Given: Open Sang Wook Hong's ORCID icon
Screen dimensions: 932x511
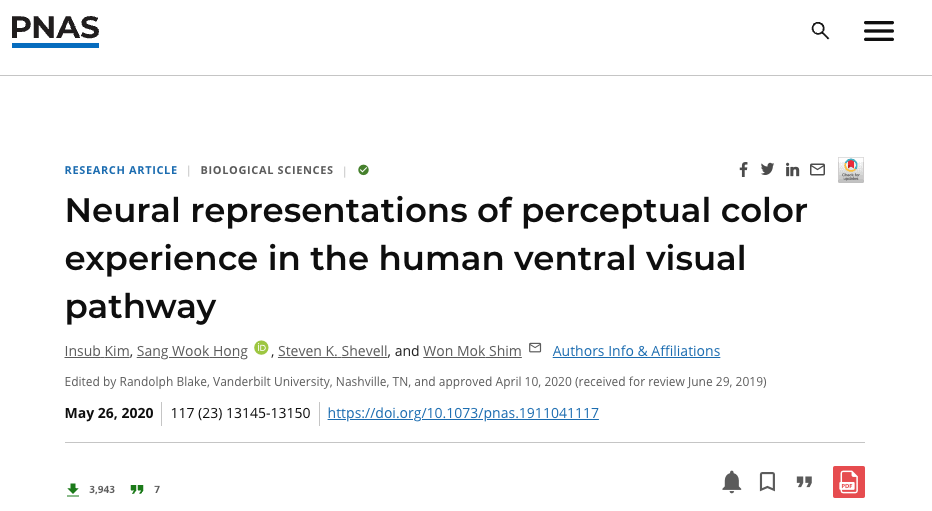Looking at the screenshot, I should click(261, 348).
